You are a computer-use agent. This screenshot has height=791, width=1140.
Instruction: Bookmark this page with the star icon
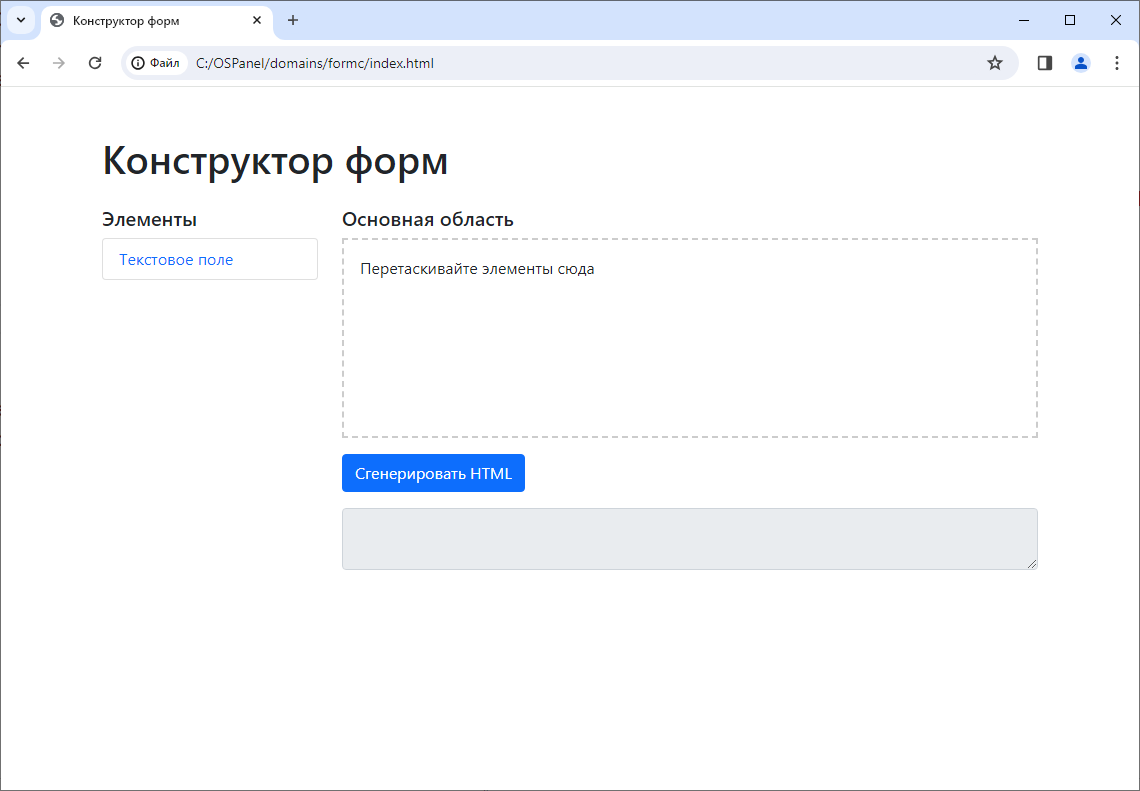pyautogui.click(x=995, y=63)
